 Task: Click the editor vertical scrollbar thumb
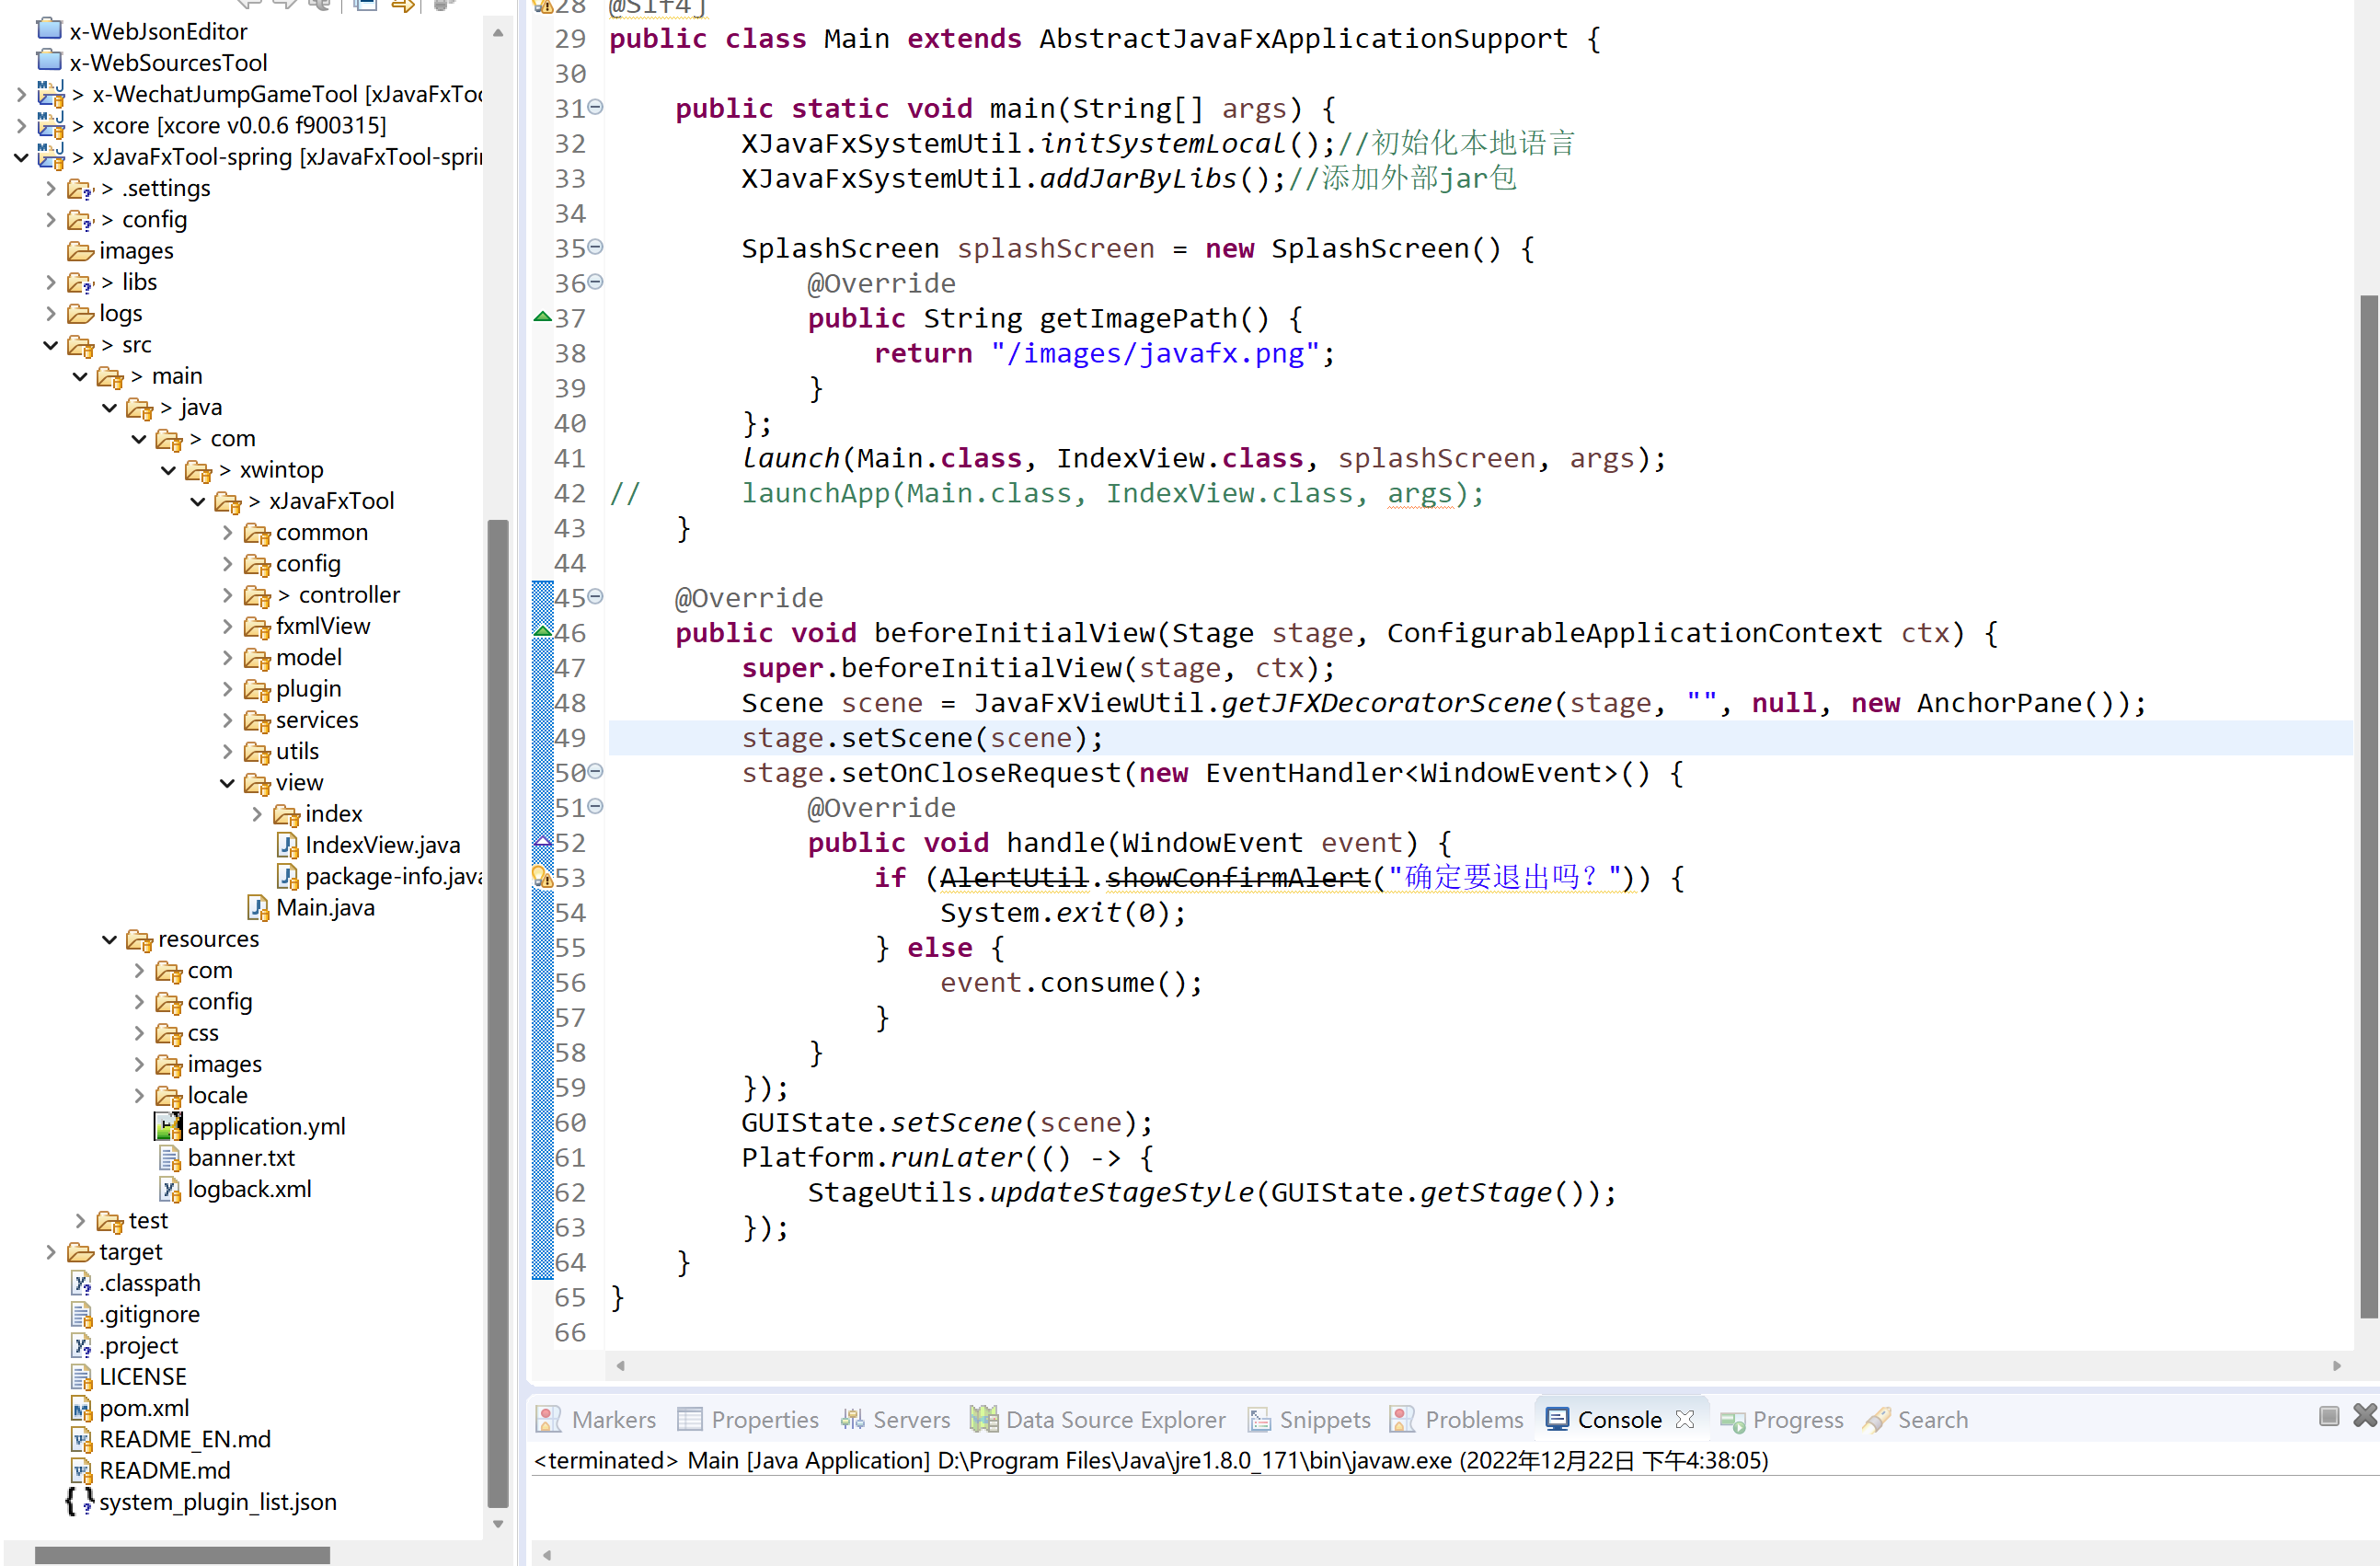[2369, 805]
